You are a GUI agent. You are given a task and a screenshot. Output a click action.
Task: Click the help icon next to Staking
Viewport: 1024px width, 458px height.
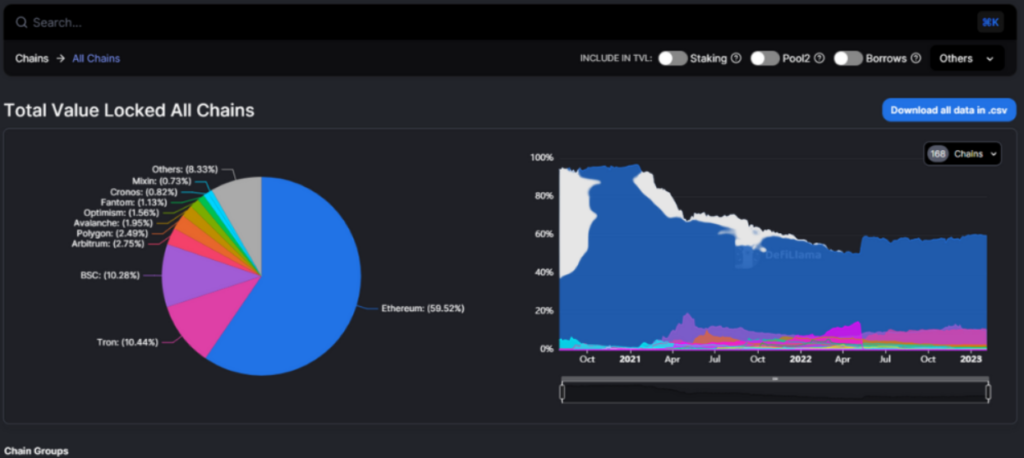(x=736, y=58)
